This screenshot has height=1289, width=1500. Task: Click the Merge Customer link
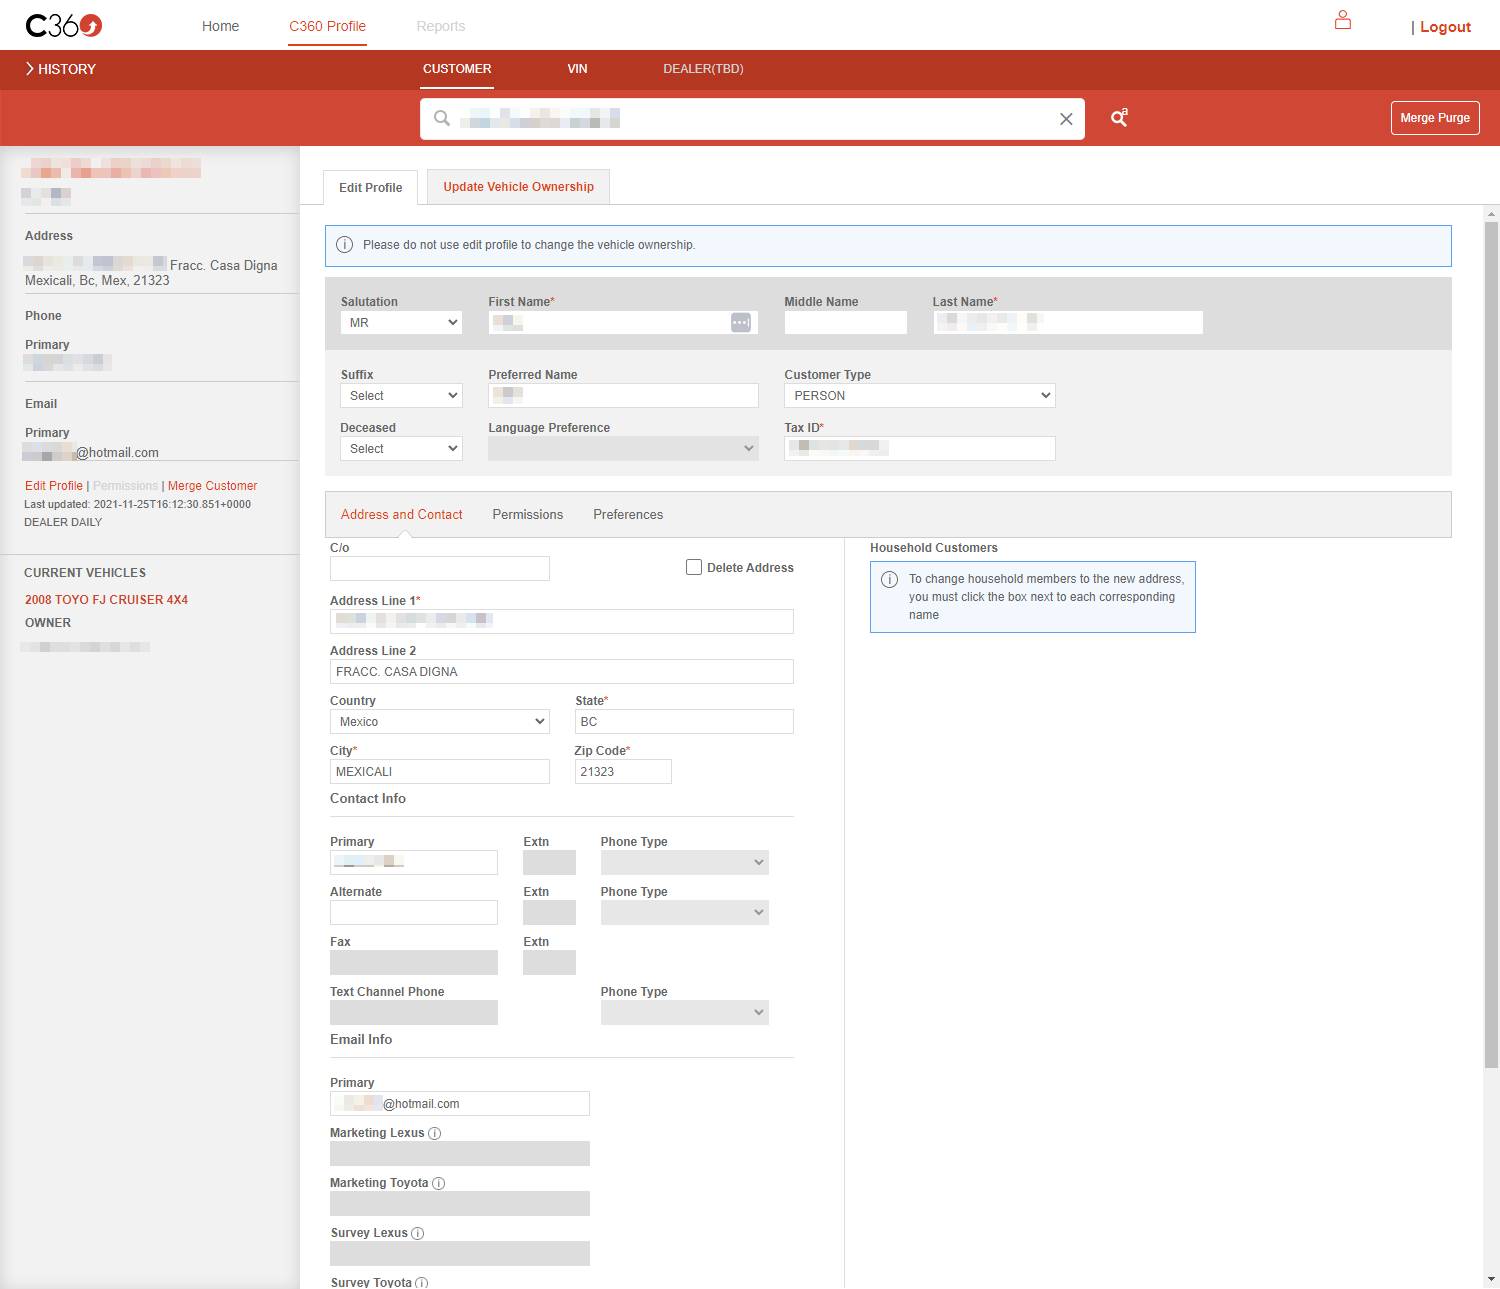[x=213, y=486]
